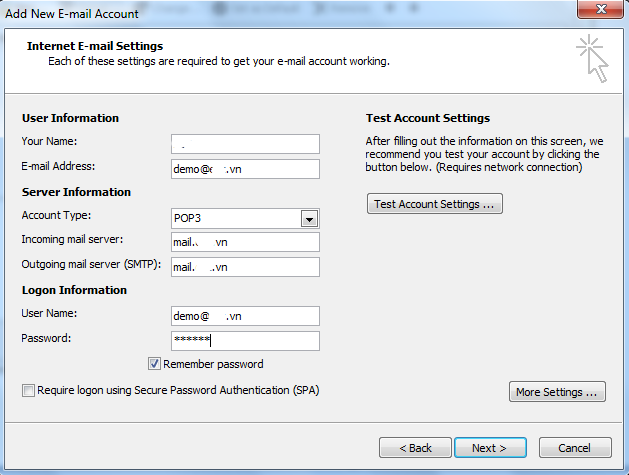
Task: Go to the Next step
Action: (x=490, y=447)
